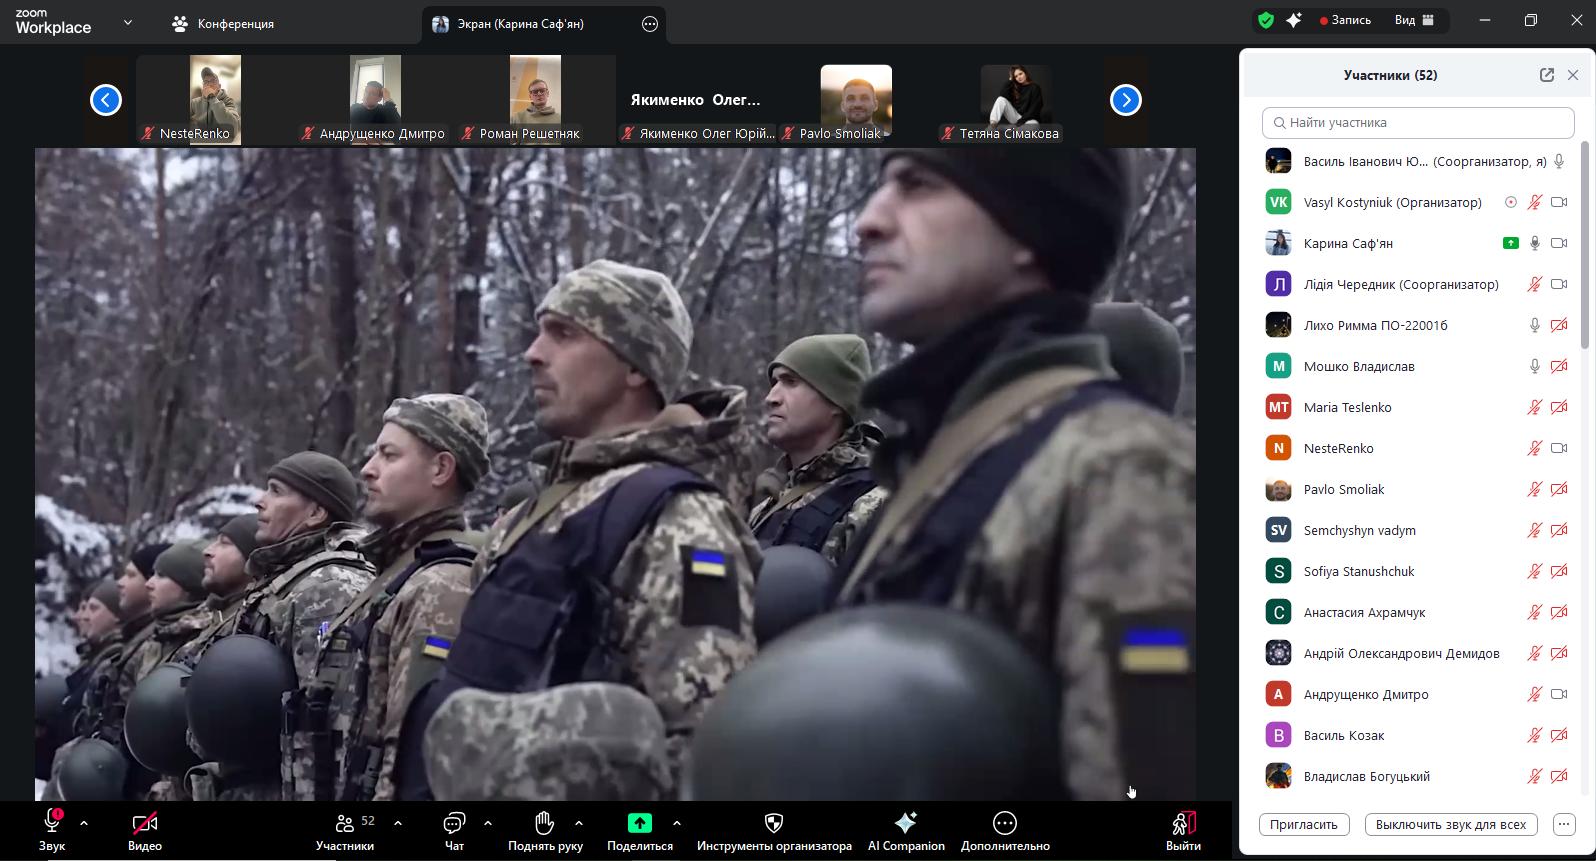Click Выключить звук для всех button

pyautogui.click(x=1451, y=824)
